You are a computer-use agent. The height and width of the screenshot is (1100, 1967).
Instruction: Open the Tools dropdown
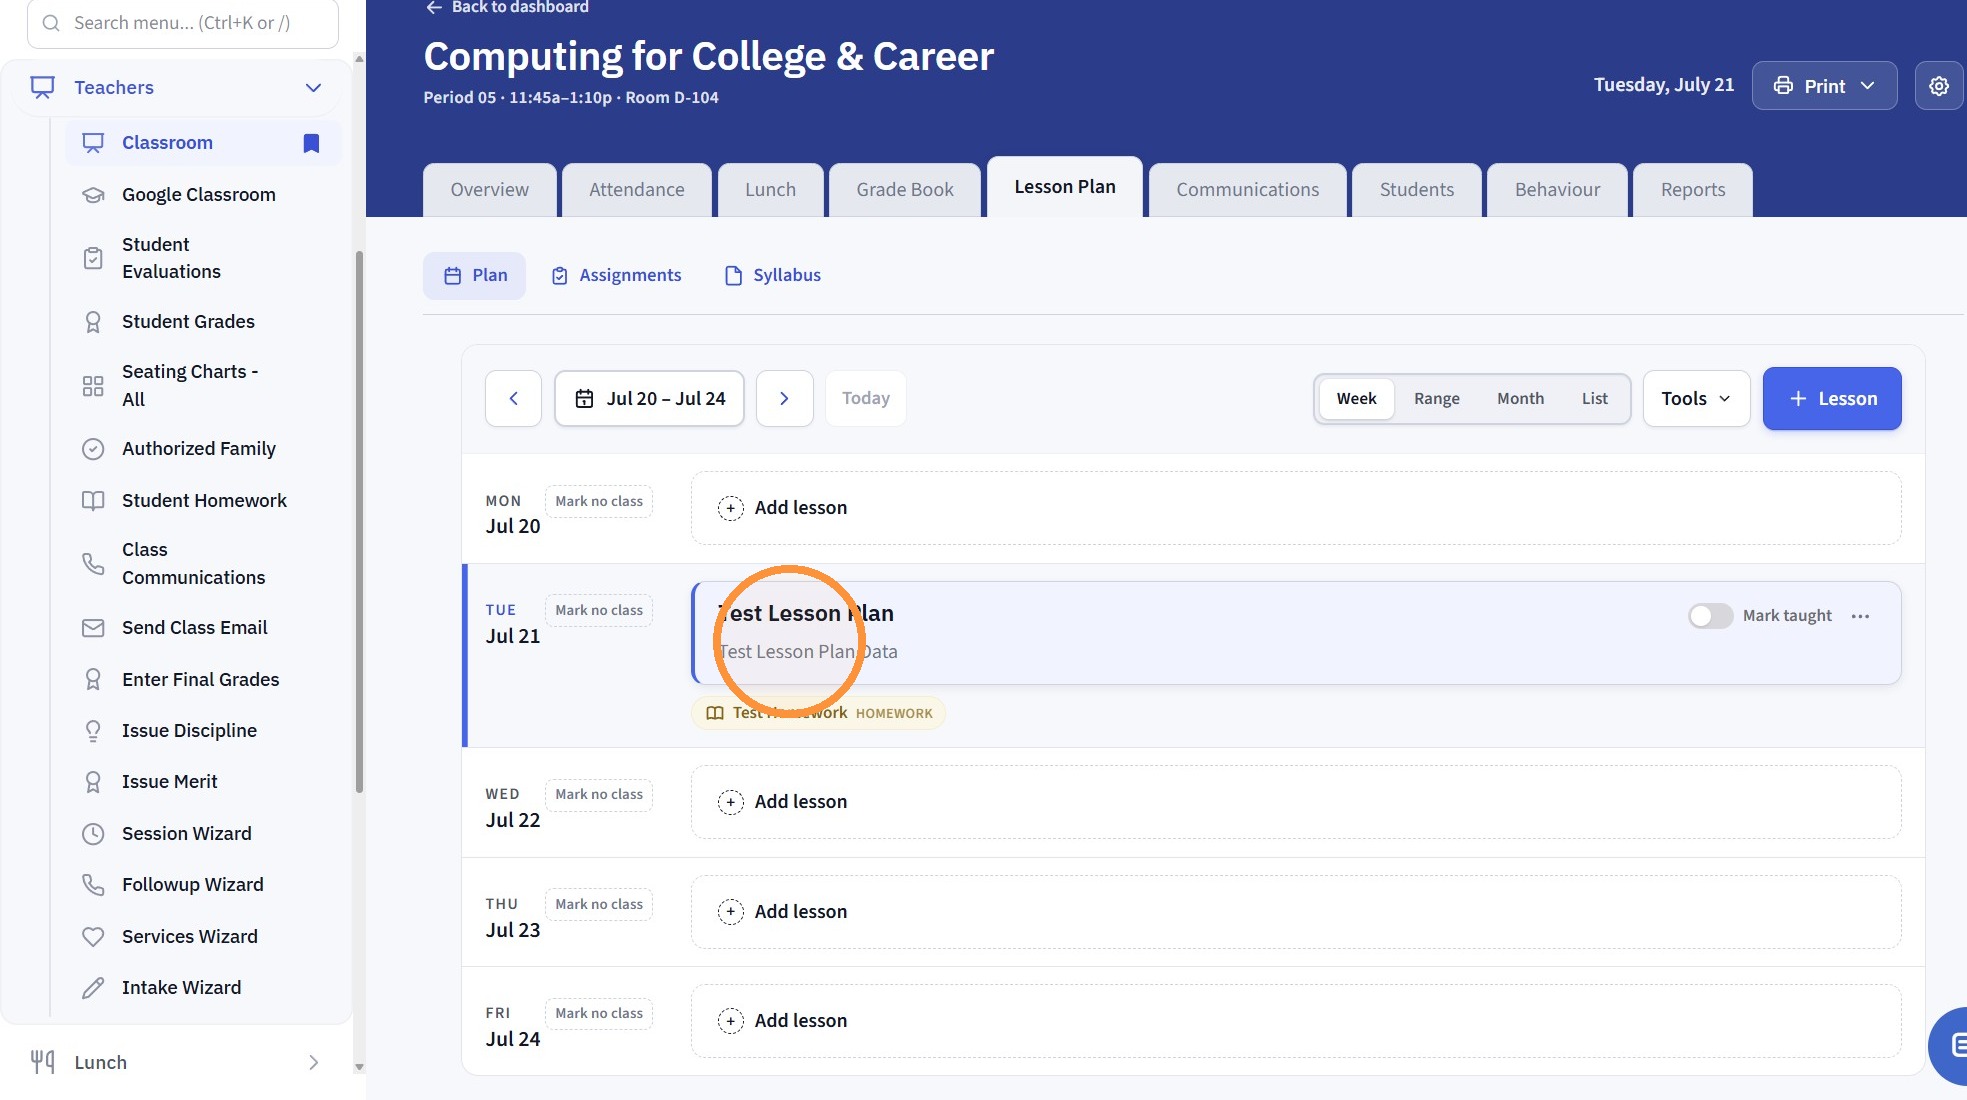pos(1696,398)
